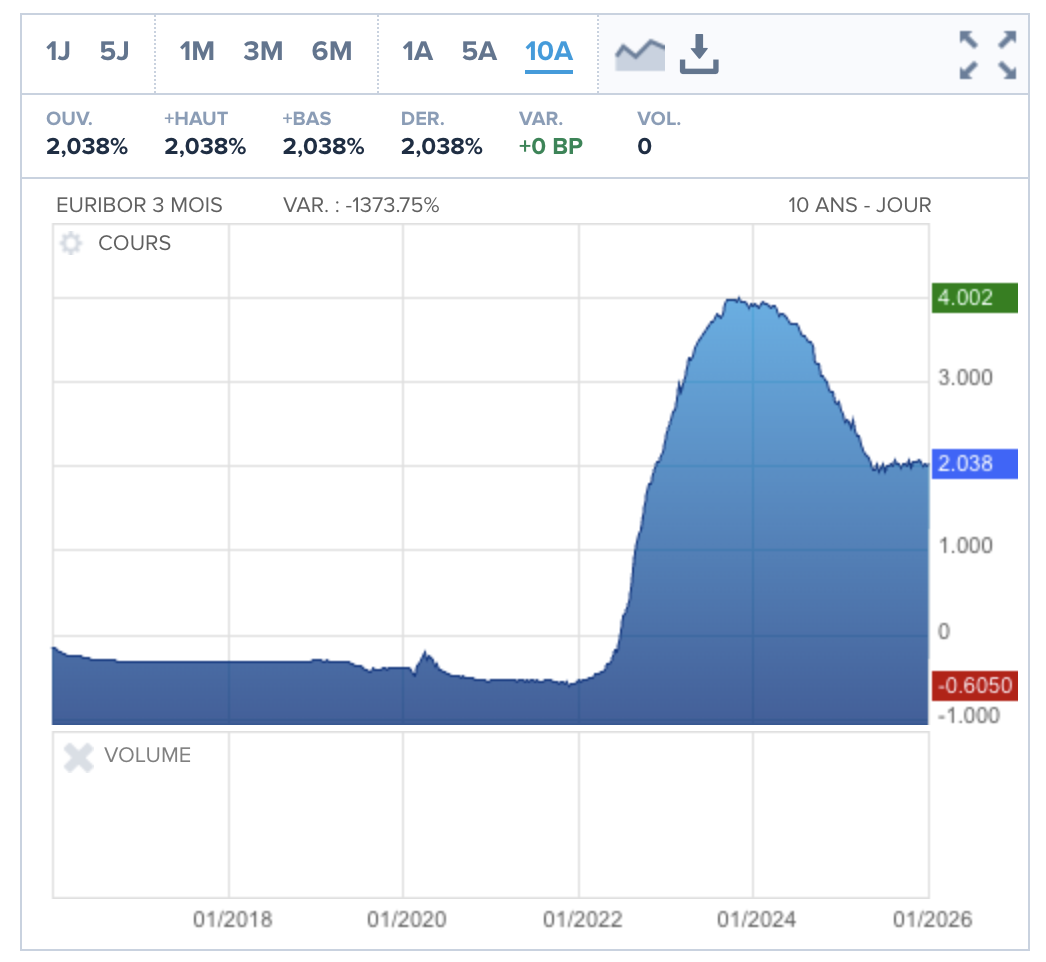Switch to 5J period
This screenshot has height=962, width=1046.
(115, 51)
